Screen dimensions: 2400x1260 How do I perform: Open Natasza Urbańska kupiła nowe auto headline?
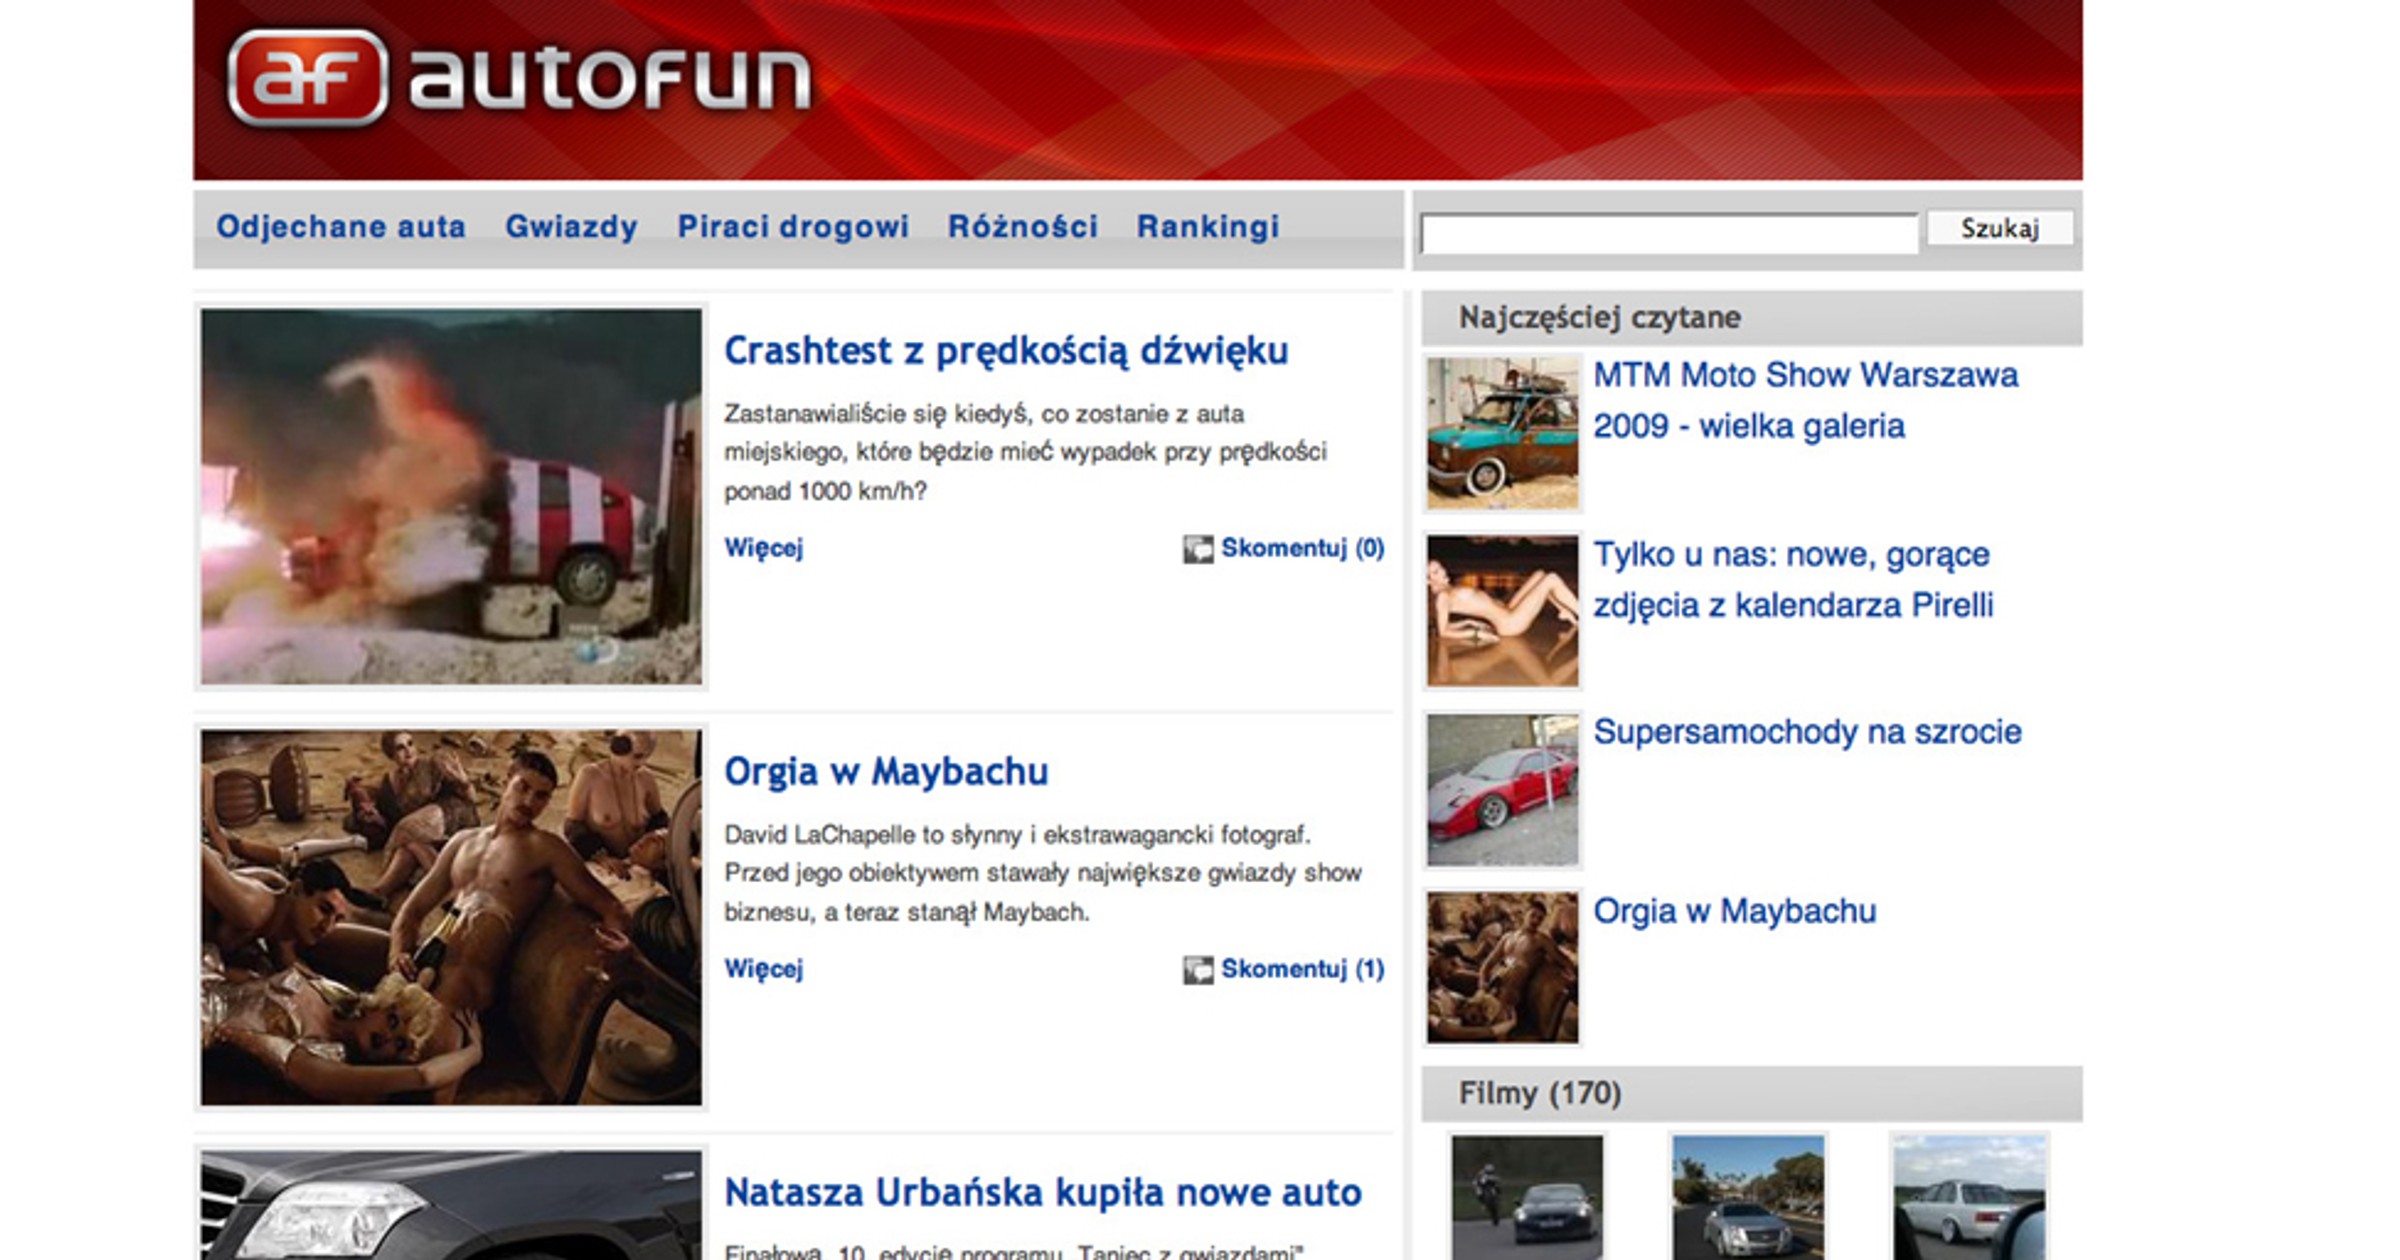[1043, 1193]
